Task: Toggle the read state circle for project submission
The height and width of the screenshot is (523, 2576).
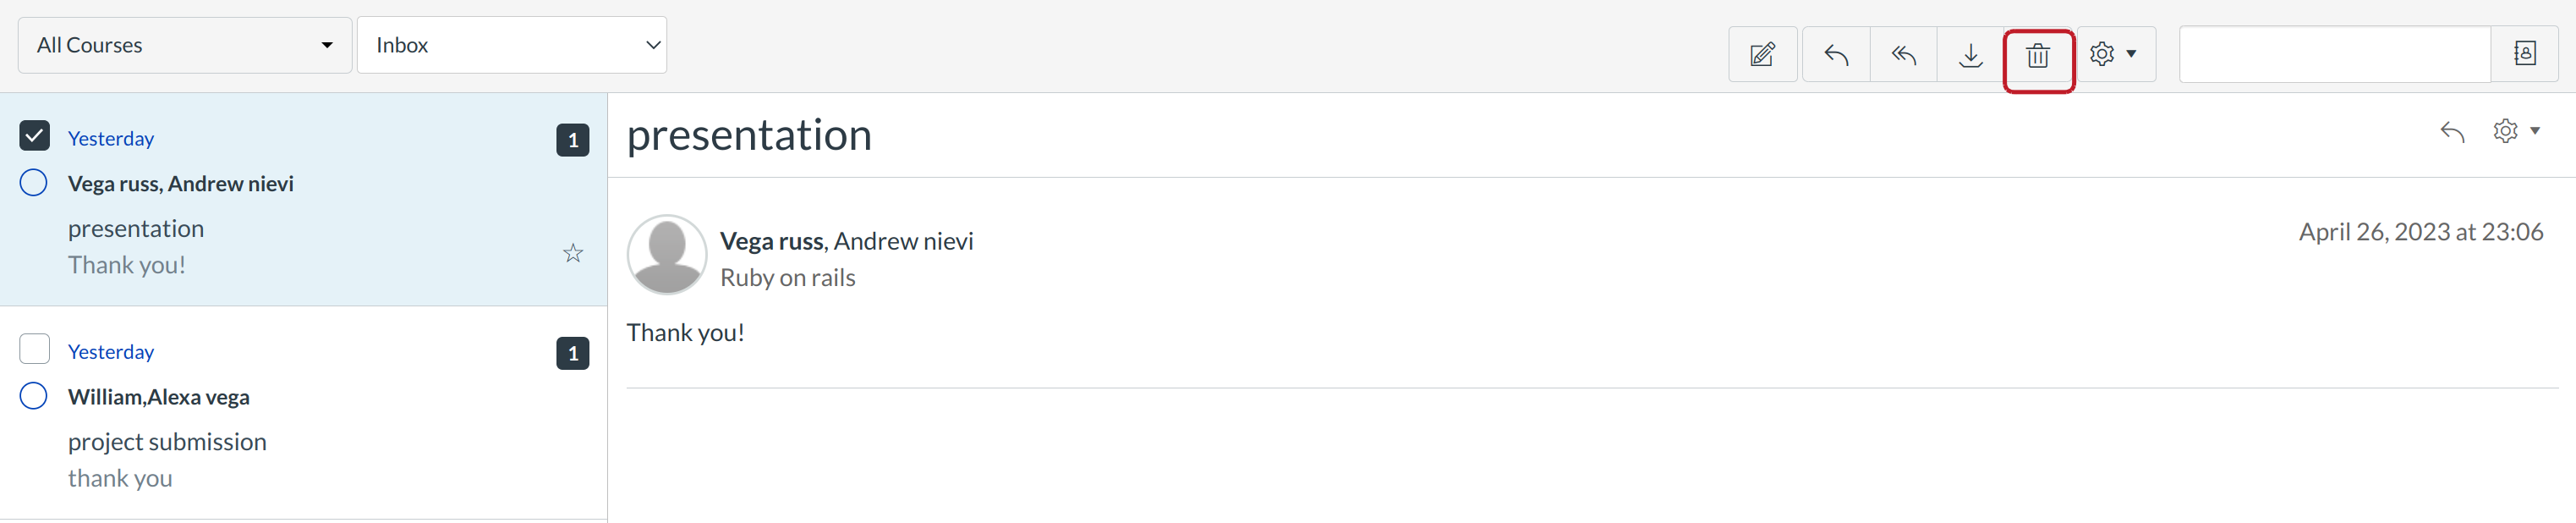Action: coord(34,396)
